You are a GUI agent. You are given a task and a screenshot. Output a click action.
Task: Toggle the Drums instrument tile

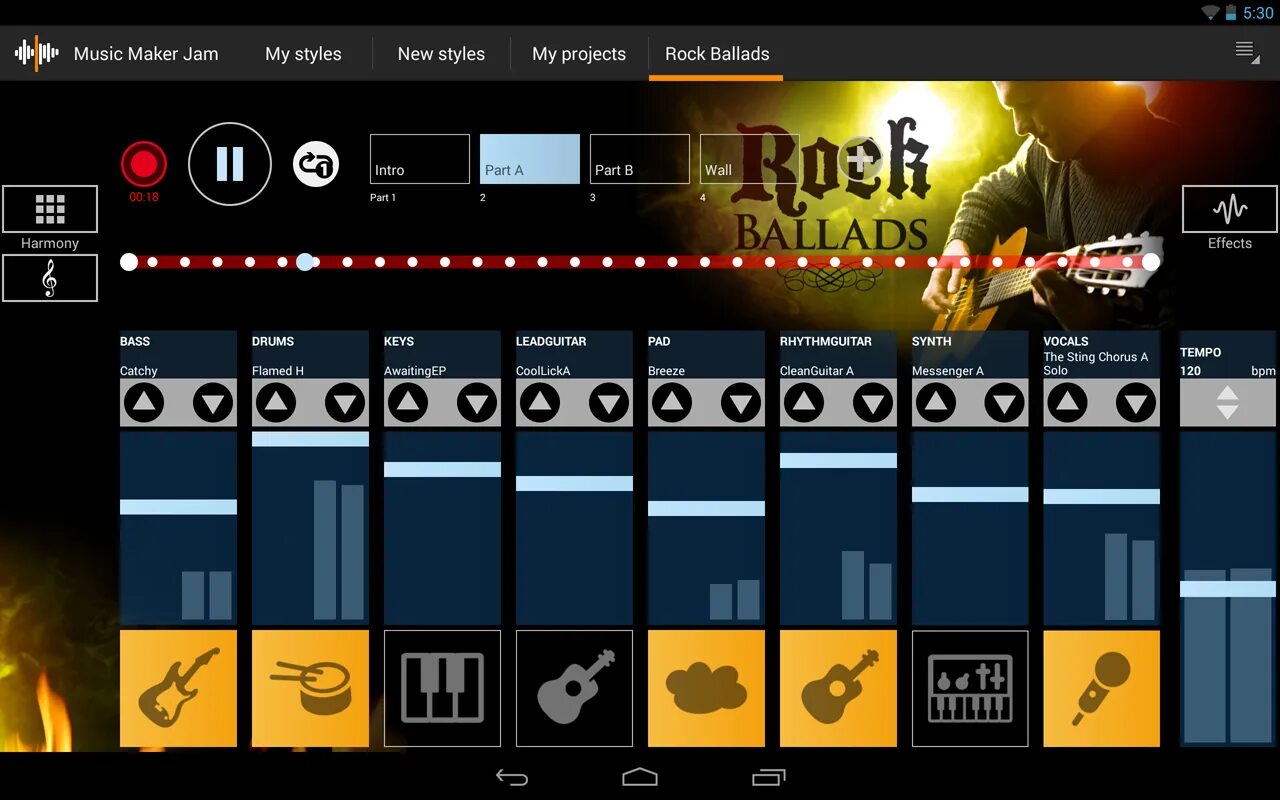point(310,688)
